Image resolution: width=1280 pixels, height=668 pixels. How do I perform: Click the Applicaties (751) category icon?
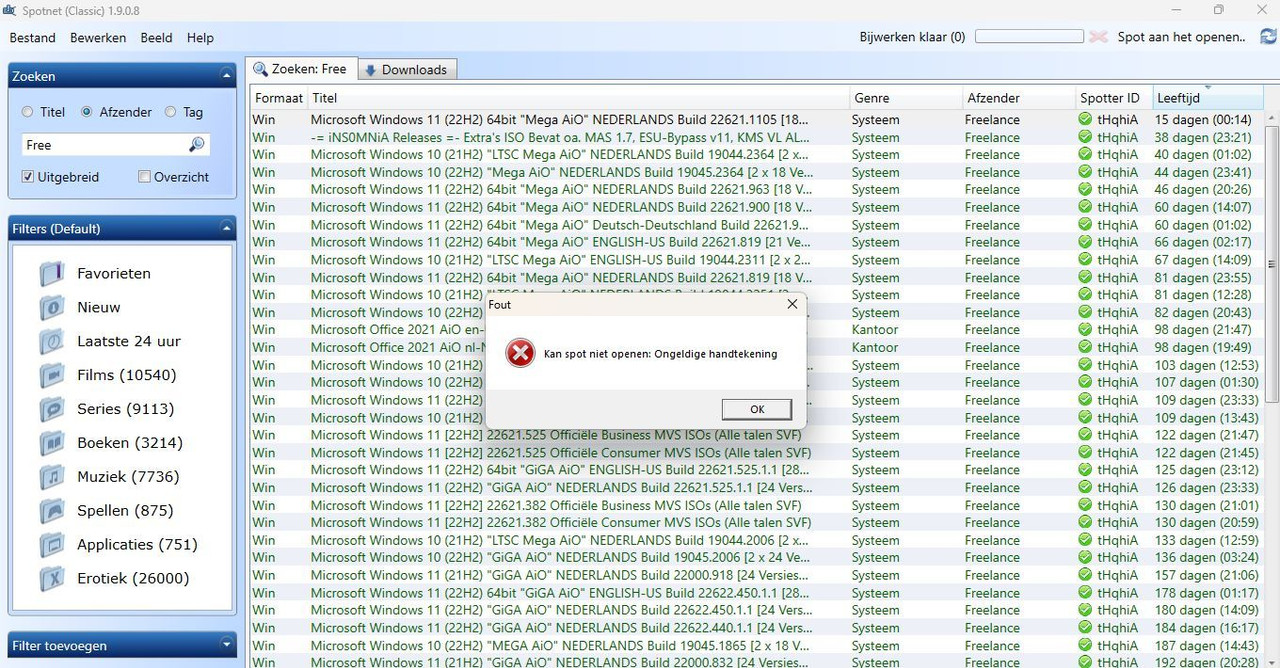(51, 545)
